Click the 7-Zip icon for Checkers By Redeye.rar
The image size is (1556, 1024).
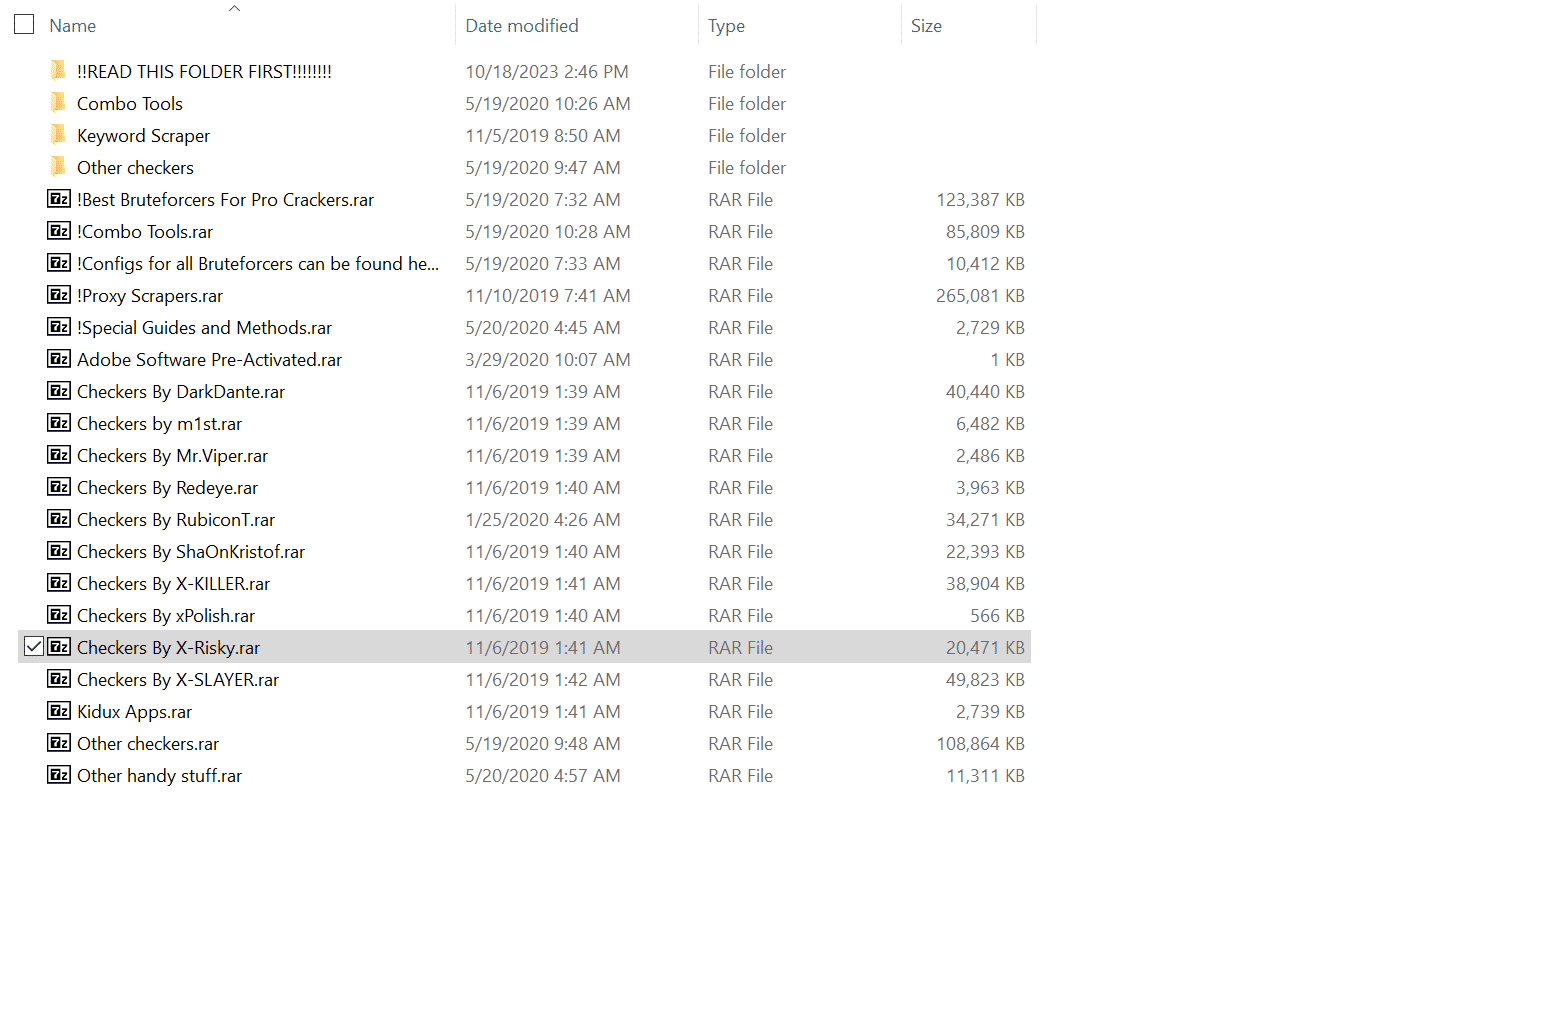[x=58, y=487]
